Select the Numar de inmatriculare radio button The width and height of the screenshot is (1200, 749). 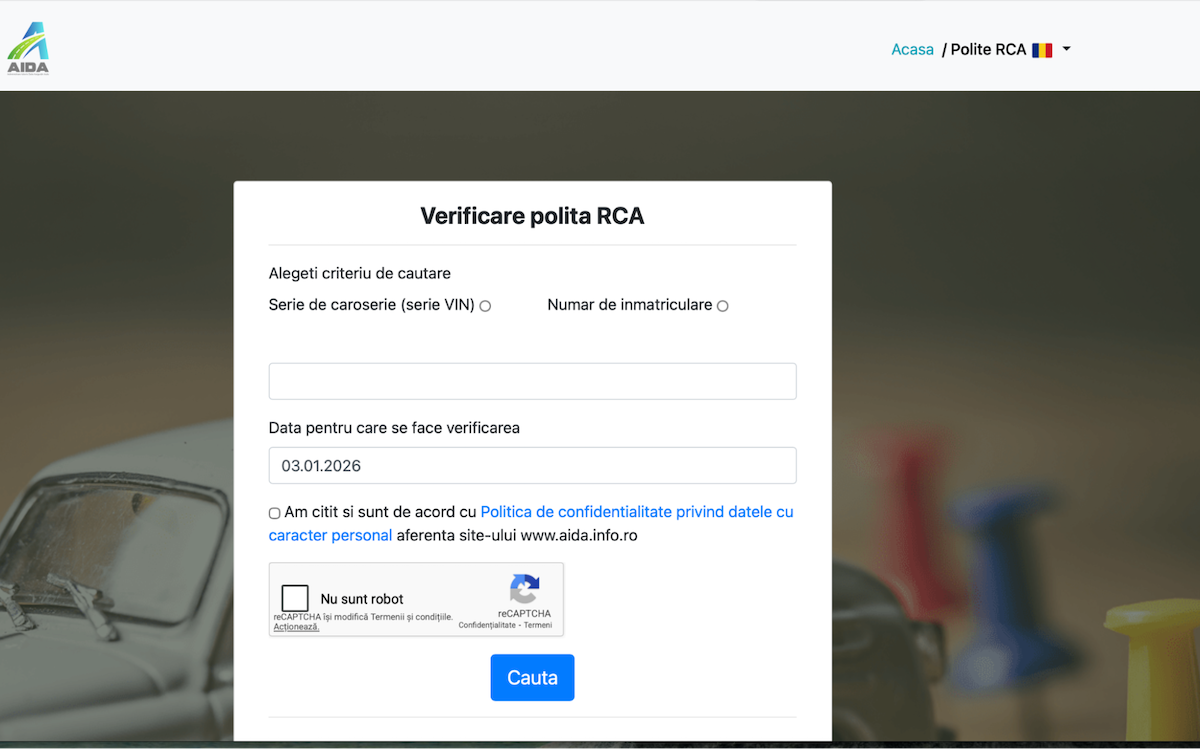(722, 305)
